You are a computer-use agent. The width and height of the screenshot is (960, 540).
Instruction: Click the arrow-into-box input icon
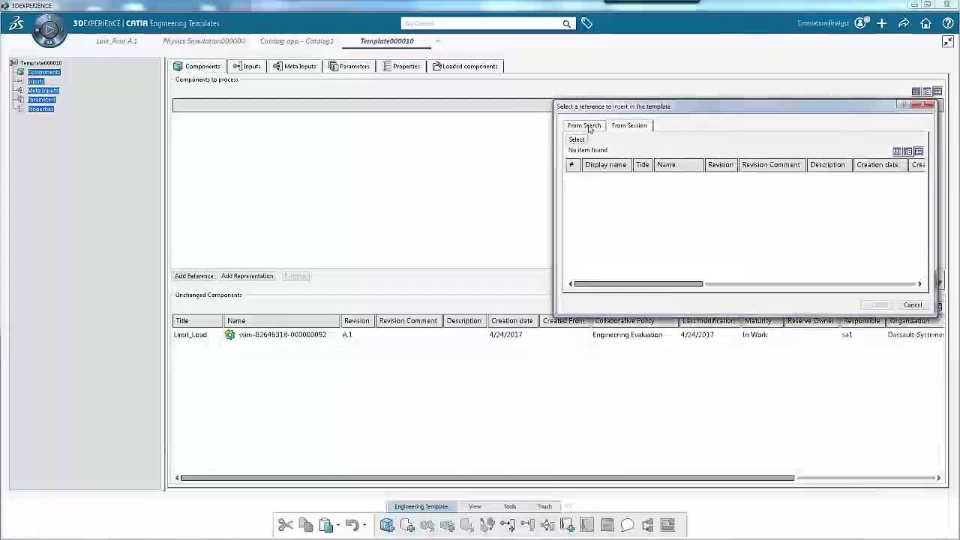click(508, 525)
